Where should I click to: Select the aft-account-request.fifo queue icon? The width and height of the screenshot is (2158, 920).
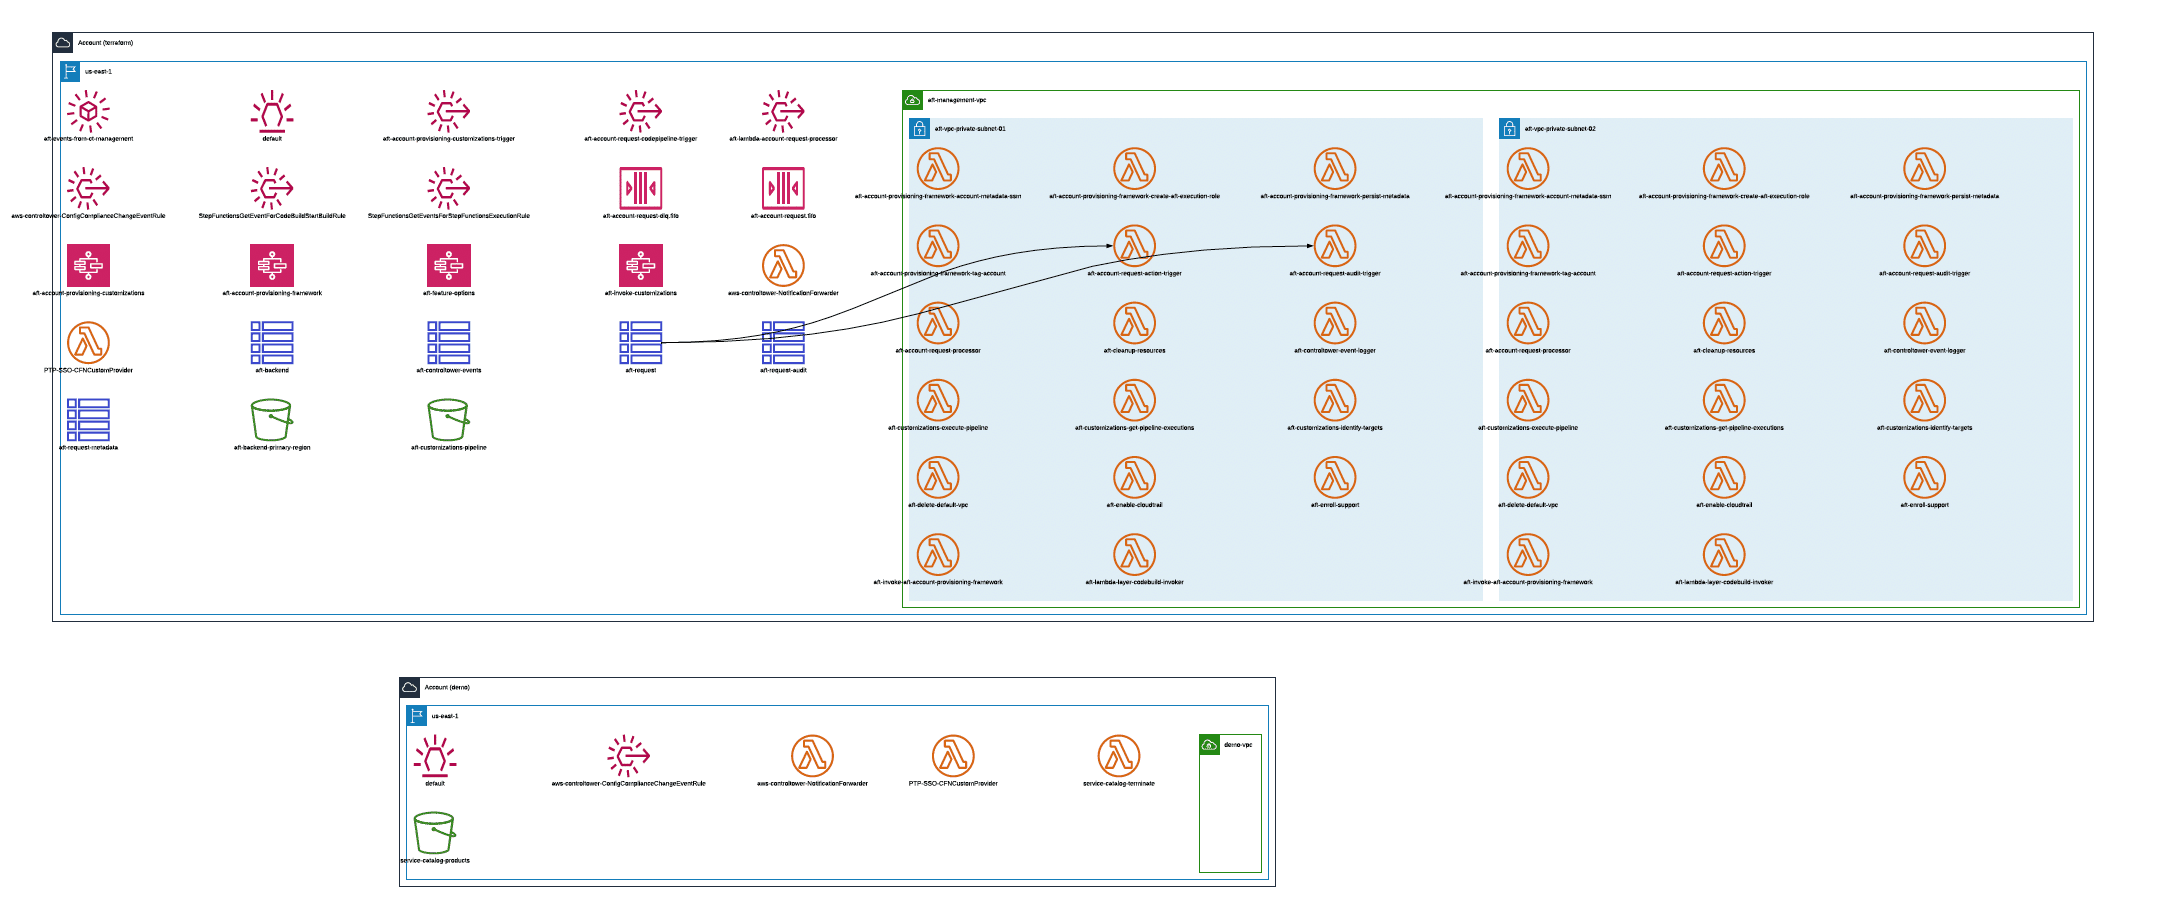coord(782,186)
